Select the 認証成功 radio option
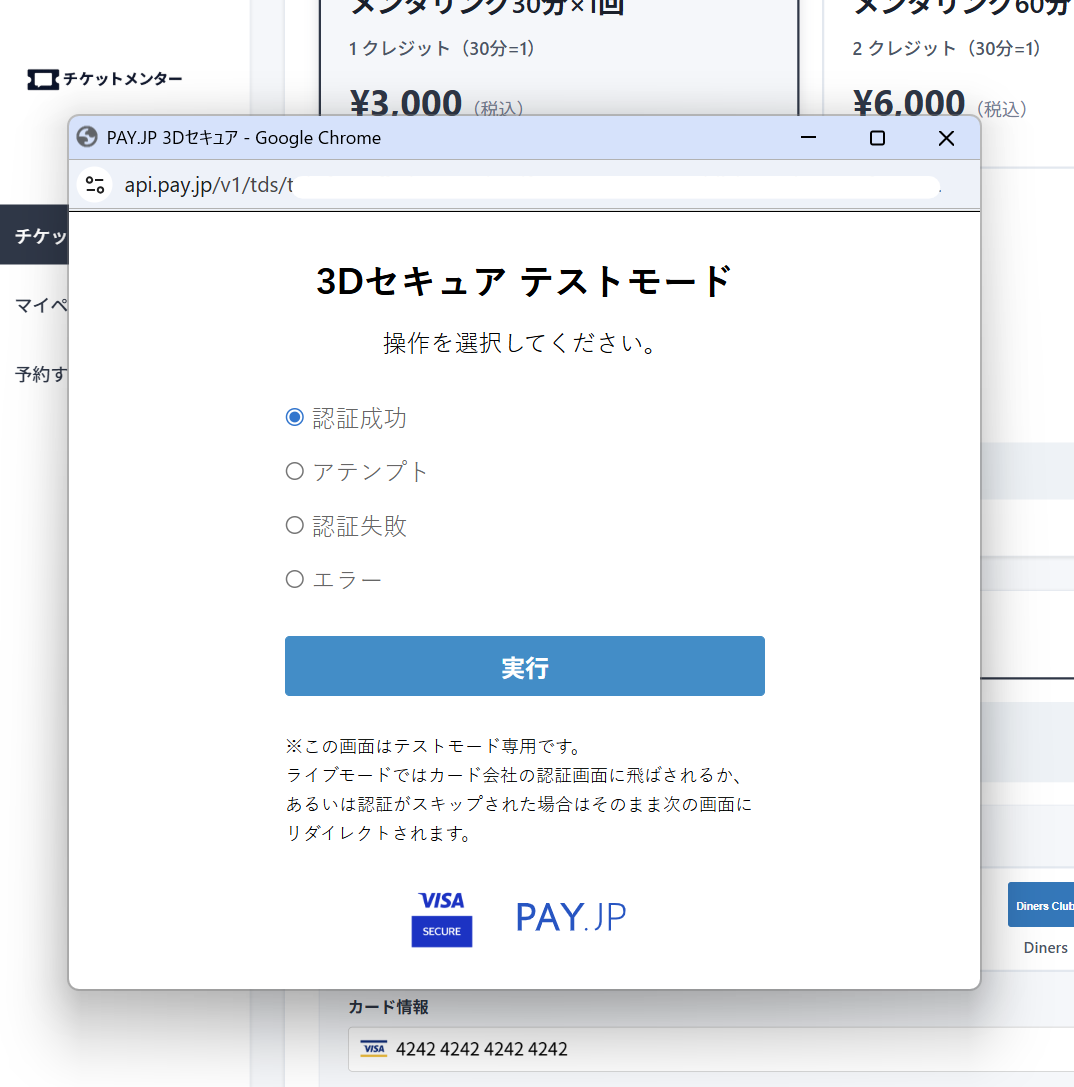Viewport: 1074px width, 1087px height. coord(295,417)
